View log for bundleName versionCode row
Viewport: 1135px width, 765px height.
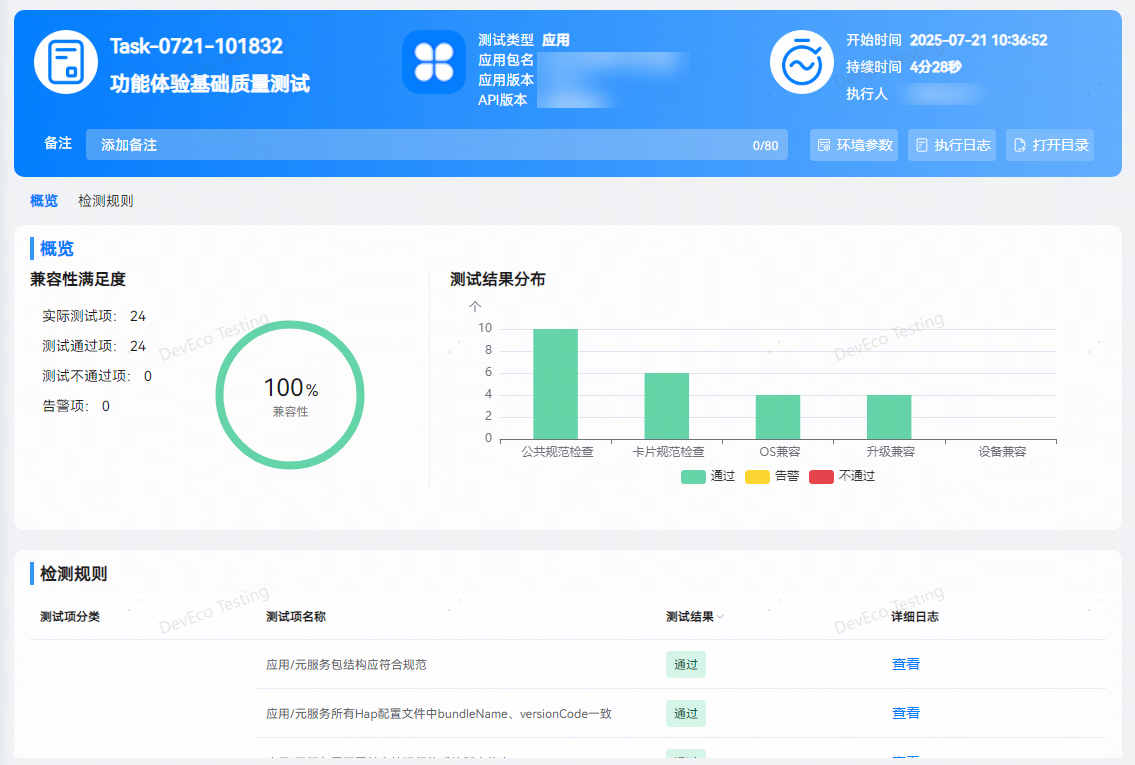(905, 713)
